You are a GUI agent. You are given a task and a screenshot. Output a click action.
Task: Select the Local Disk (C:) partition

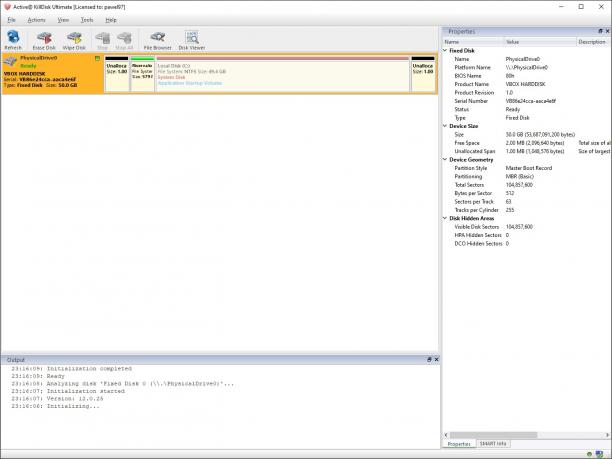(x=283, y=74)
